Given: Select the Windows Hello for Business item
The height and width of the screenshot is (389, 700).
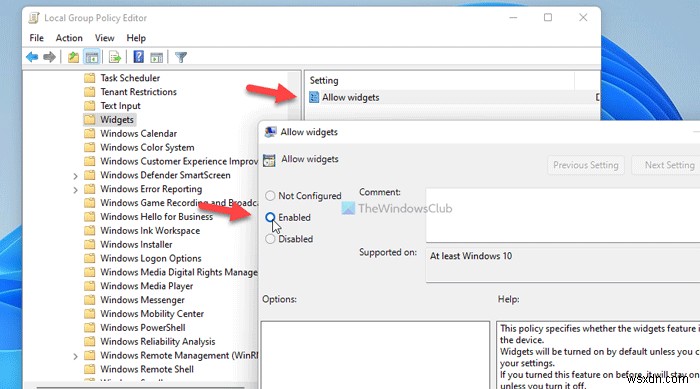Looking at the screenshot, I should pyautogui.click(x=156, y=217).
